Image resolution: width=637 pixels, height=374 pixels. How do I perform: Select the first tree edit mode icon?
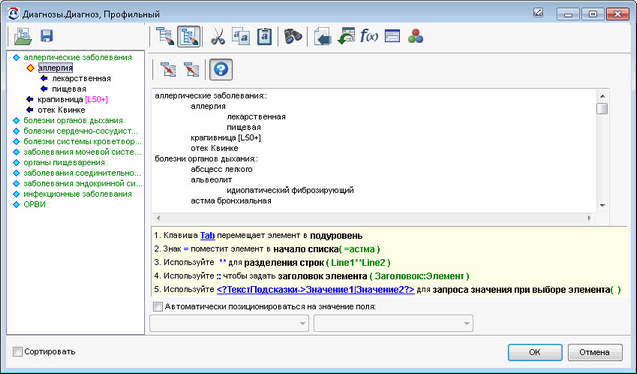pyautogui.click(x=165, y=37)
